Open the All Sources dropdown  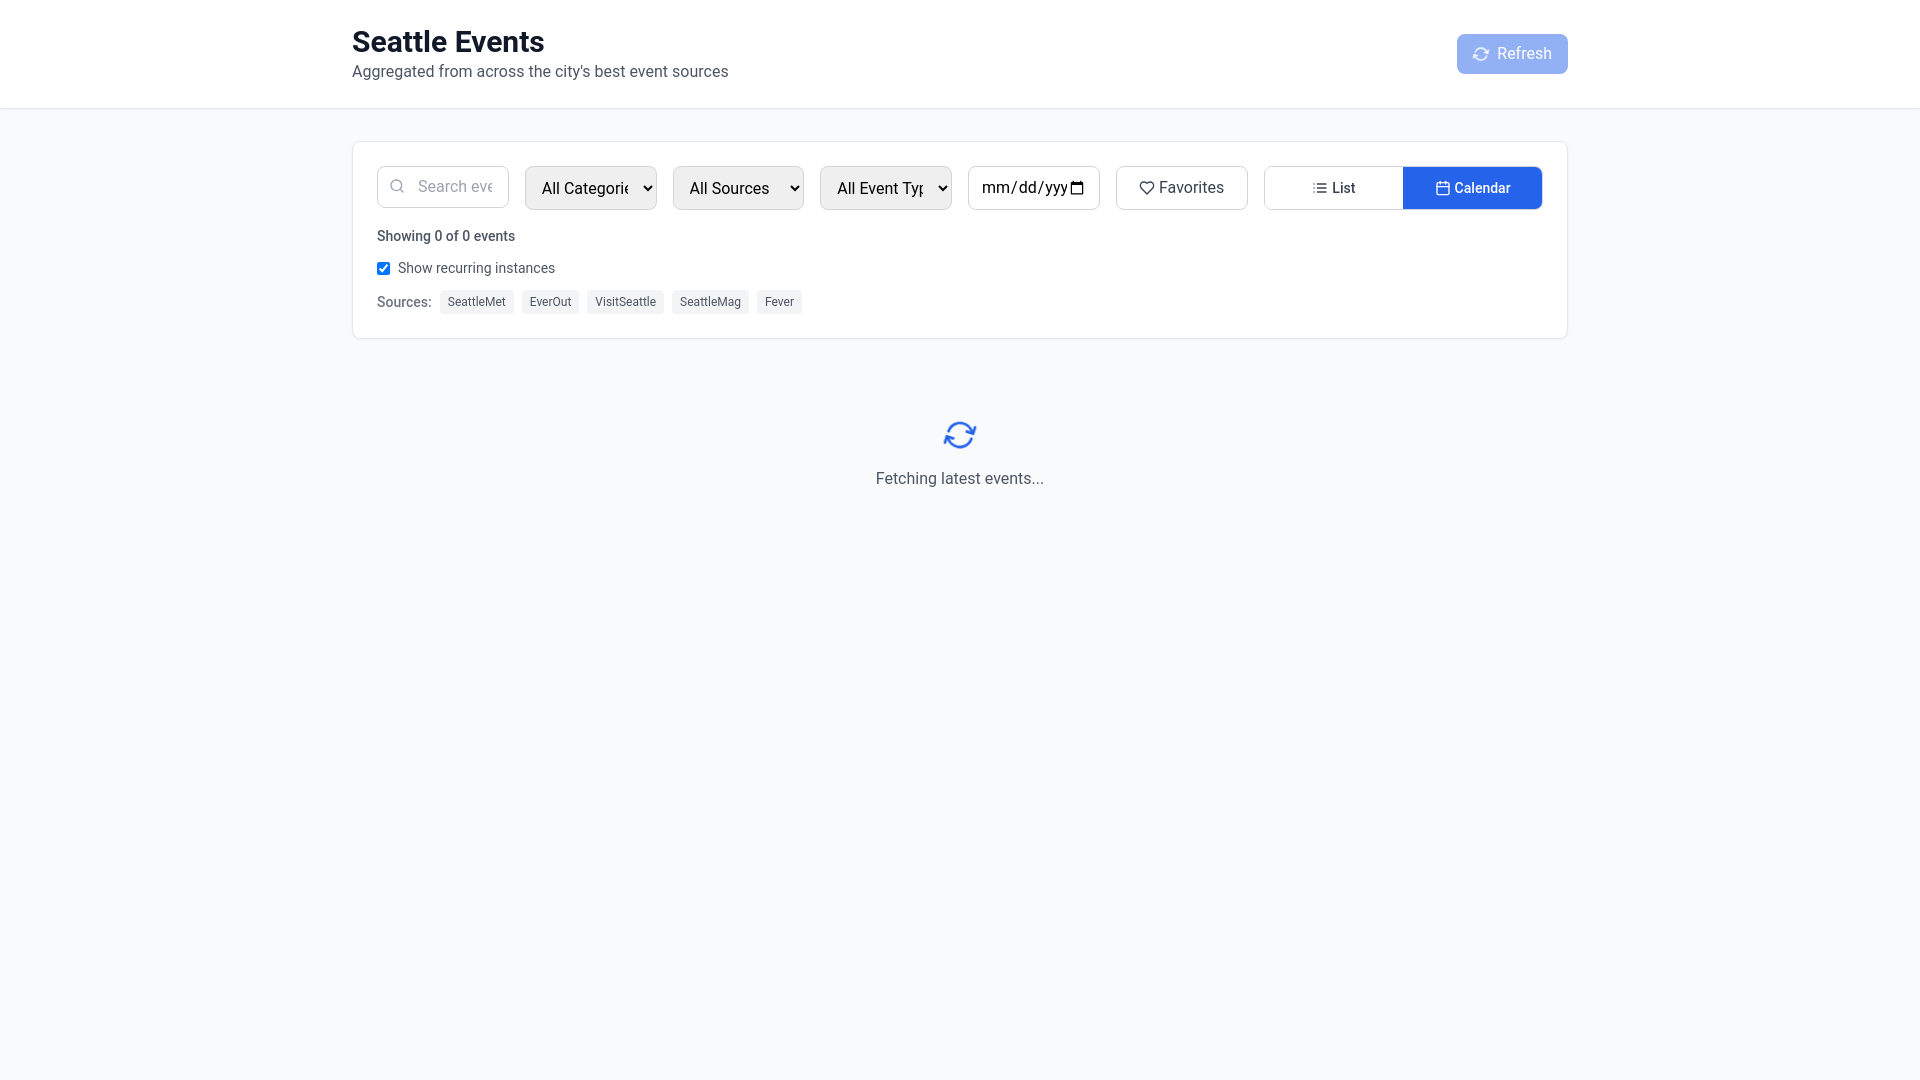pos(738,188)
